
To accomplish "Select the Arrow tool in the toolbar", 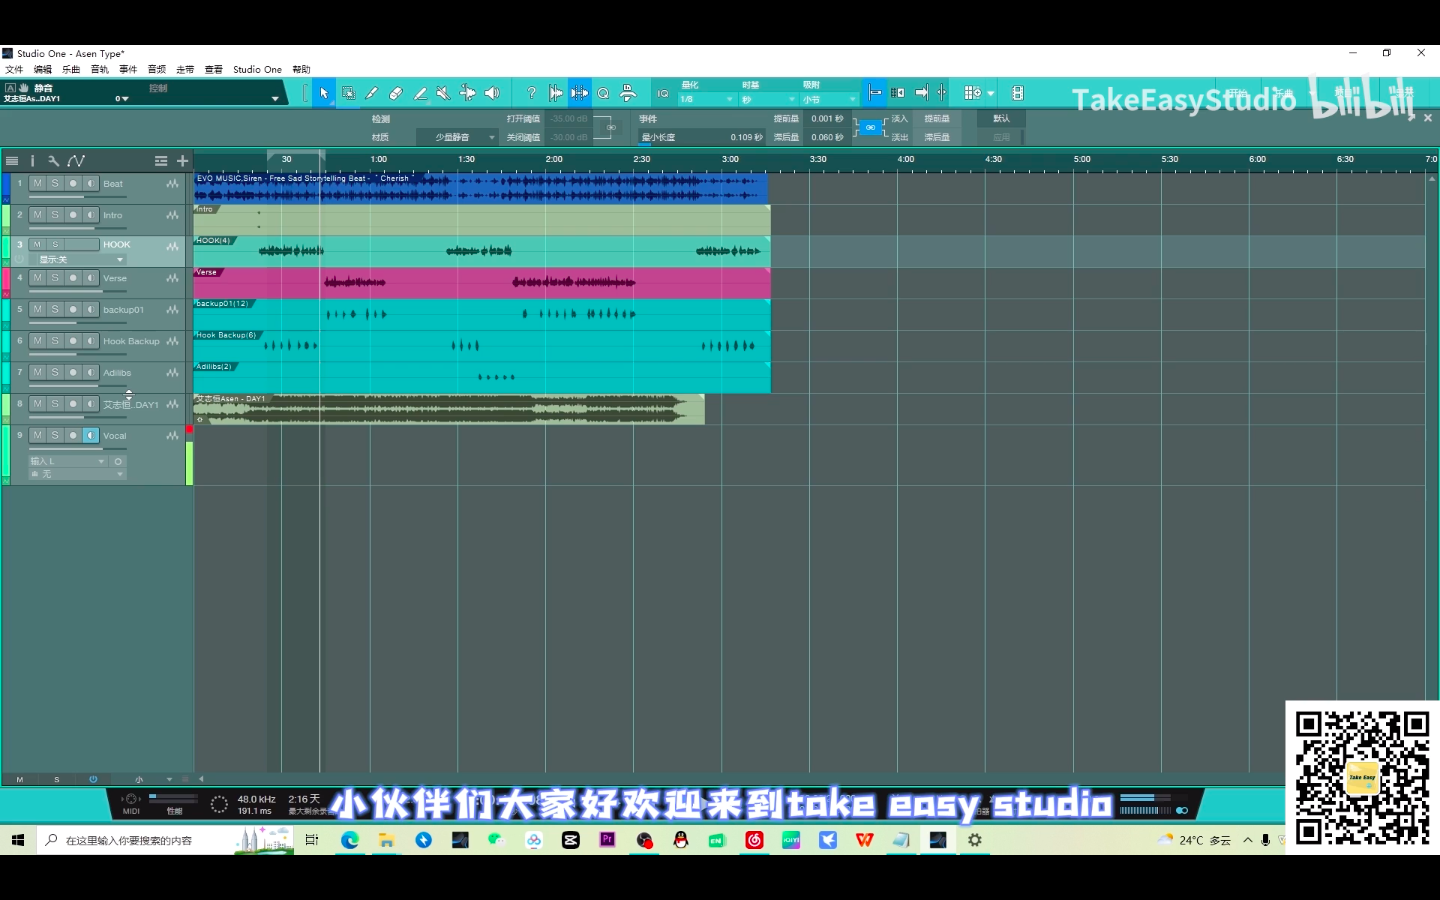I will [324, 93].
